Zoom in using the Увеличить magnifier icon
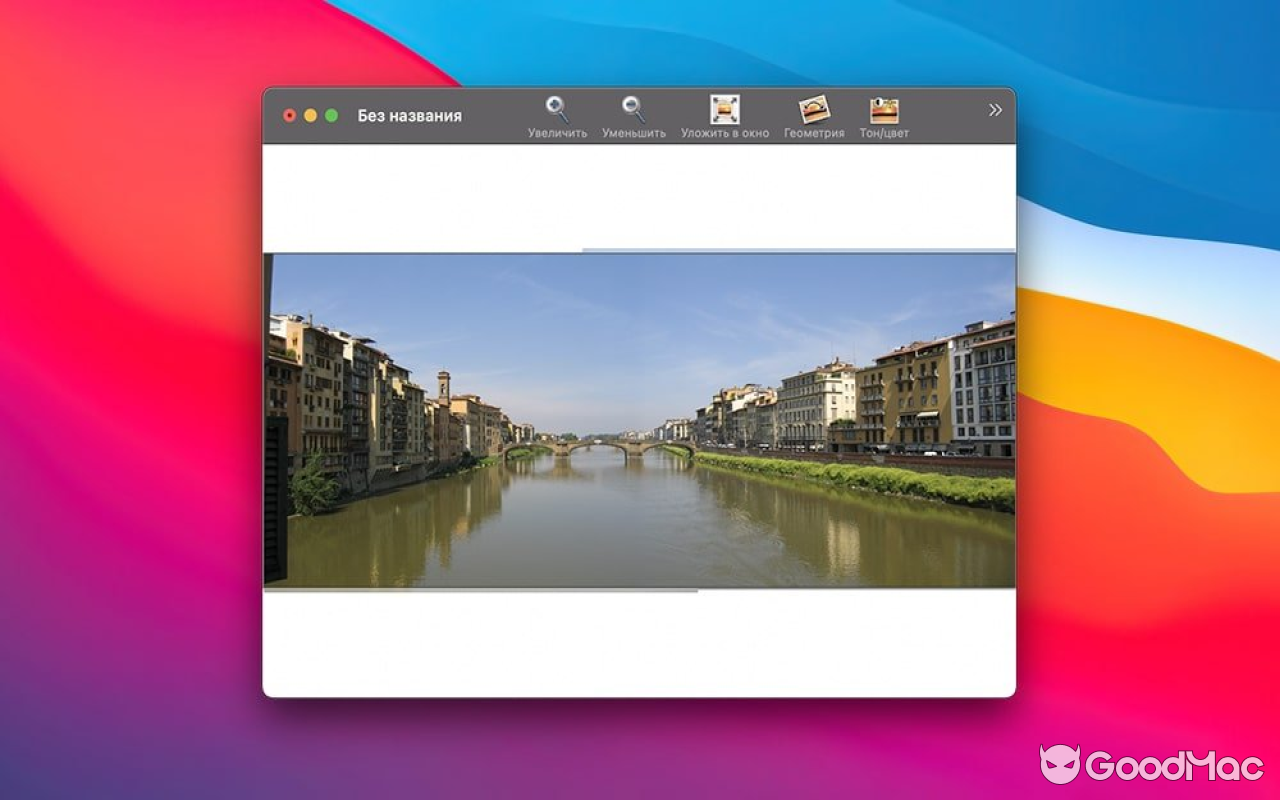 (x=557, y=108)
